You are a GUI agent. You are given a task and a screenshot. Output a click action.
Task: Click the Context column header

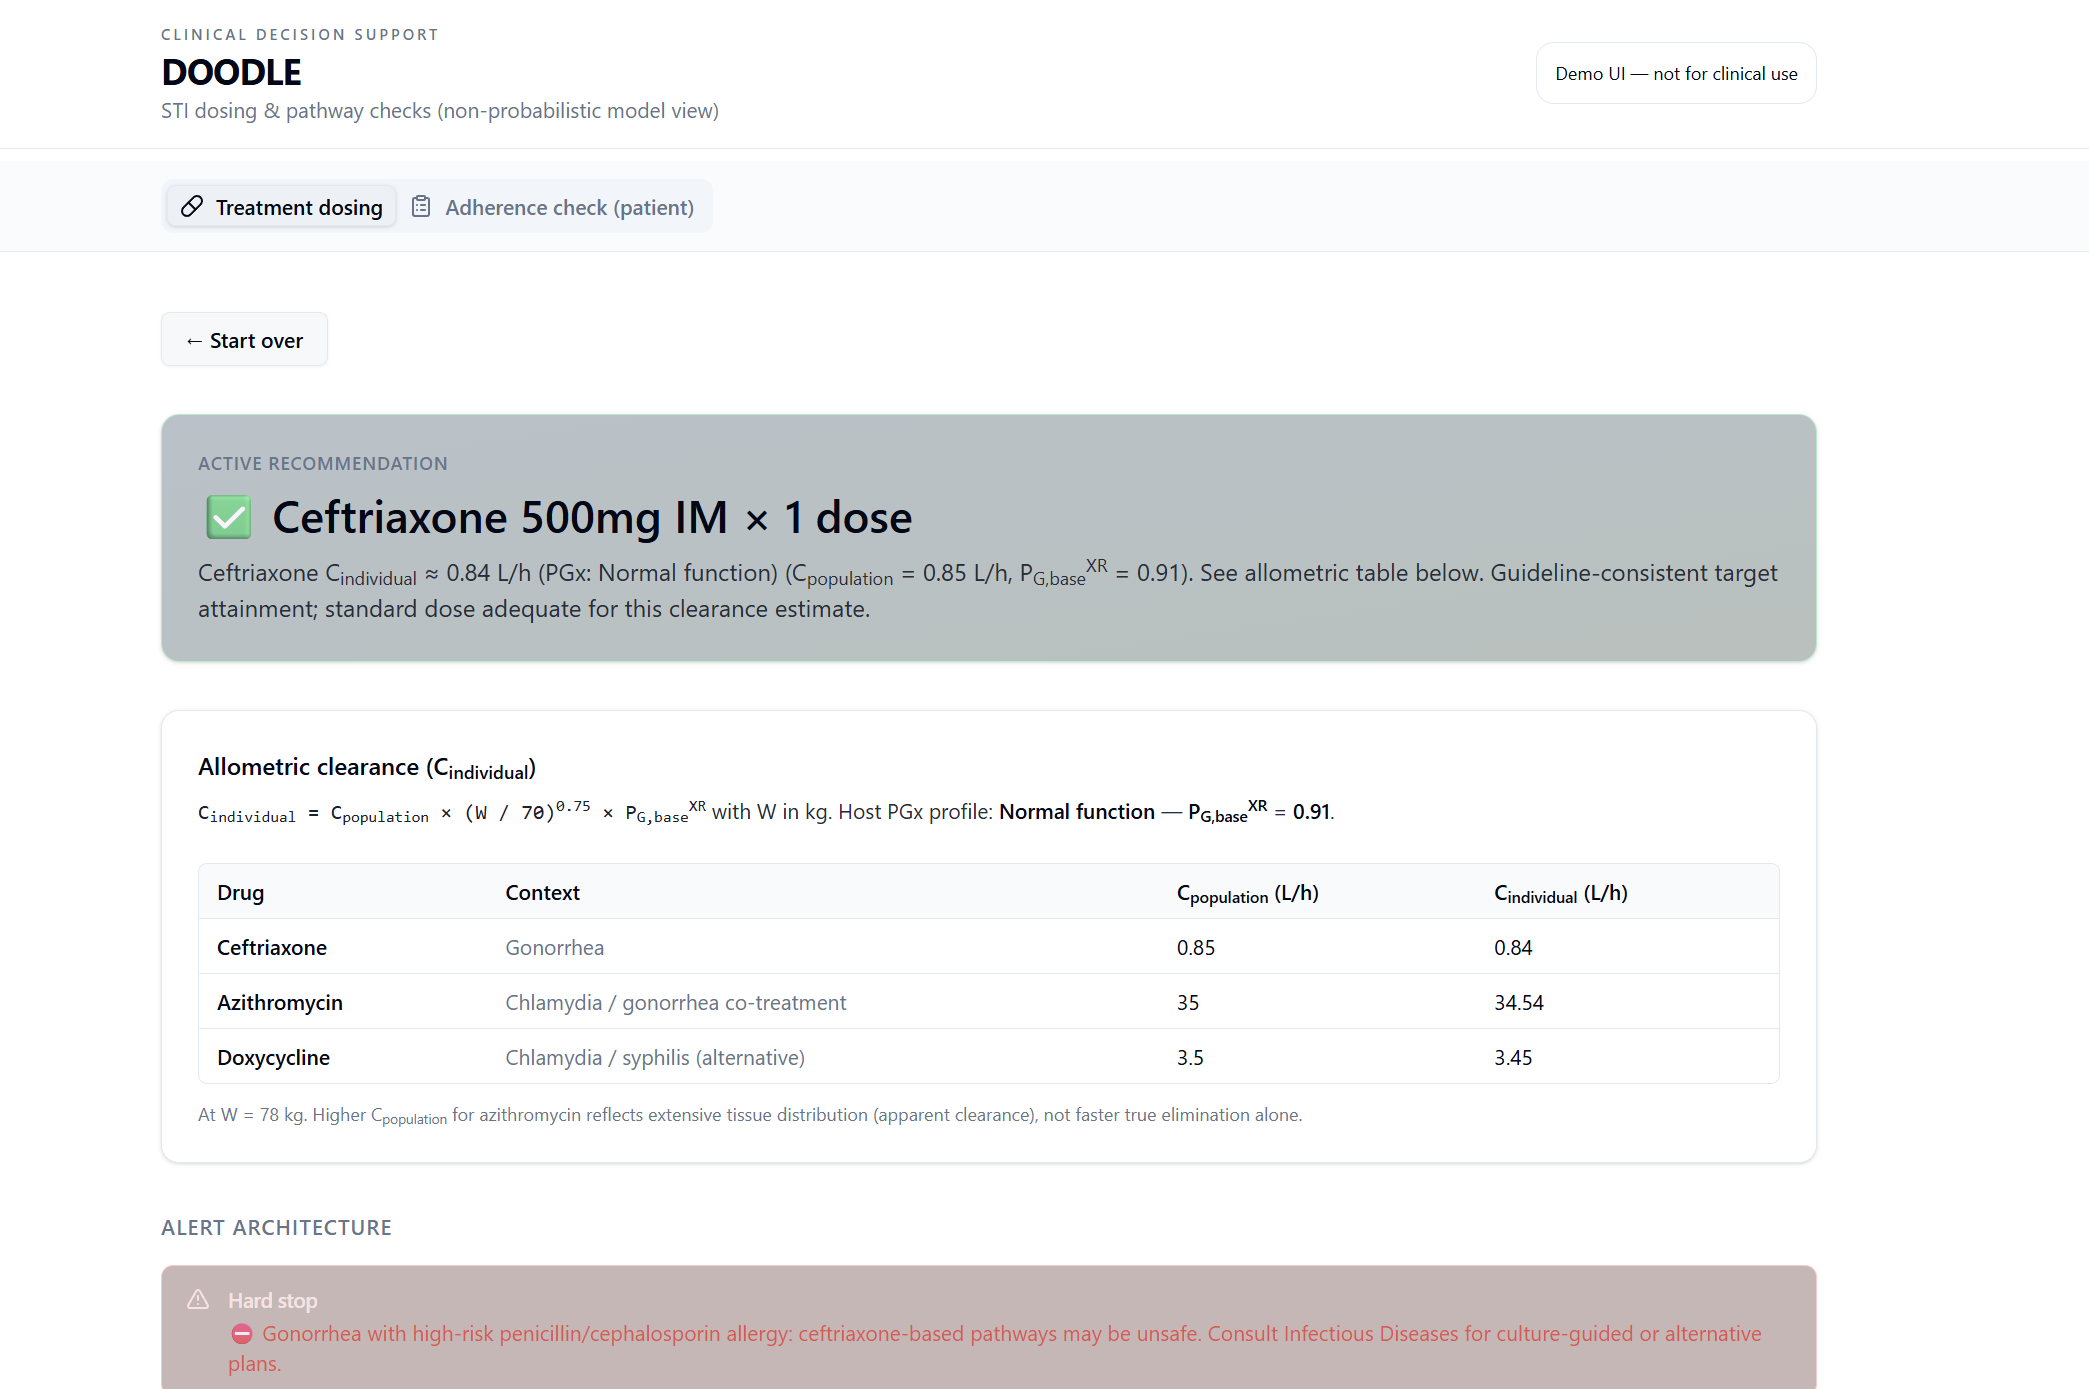pos(542,892)
